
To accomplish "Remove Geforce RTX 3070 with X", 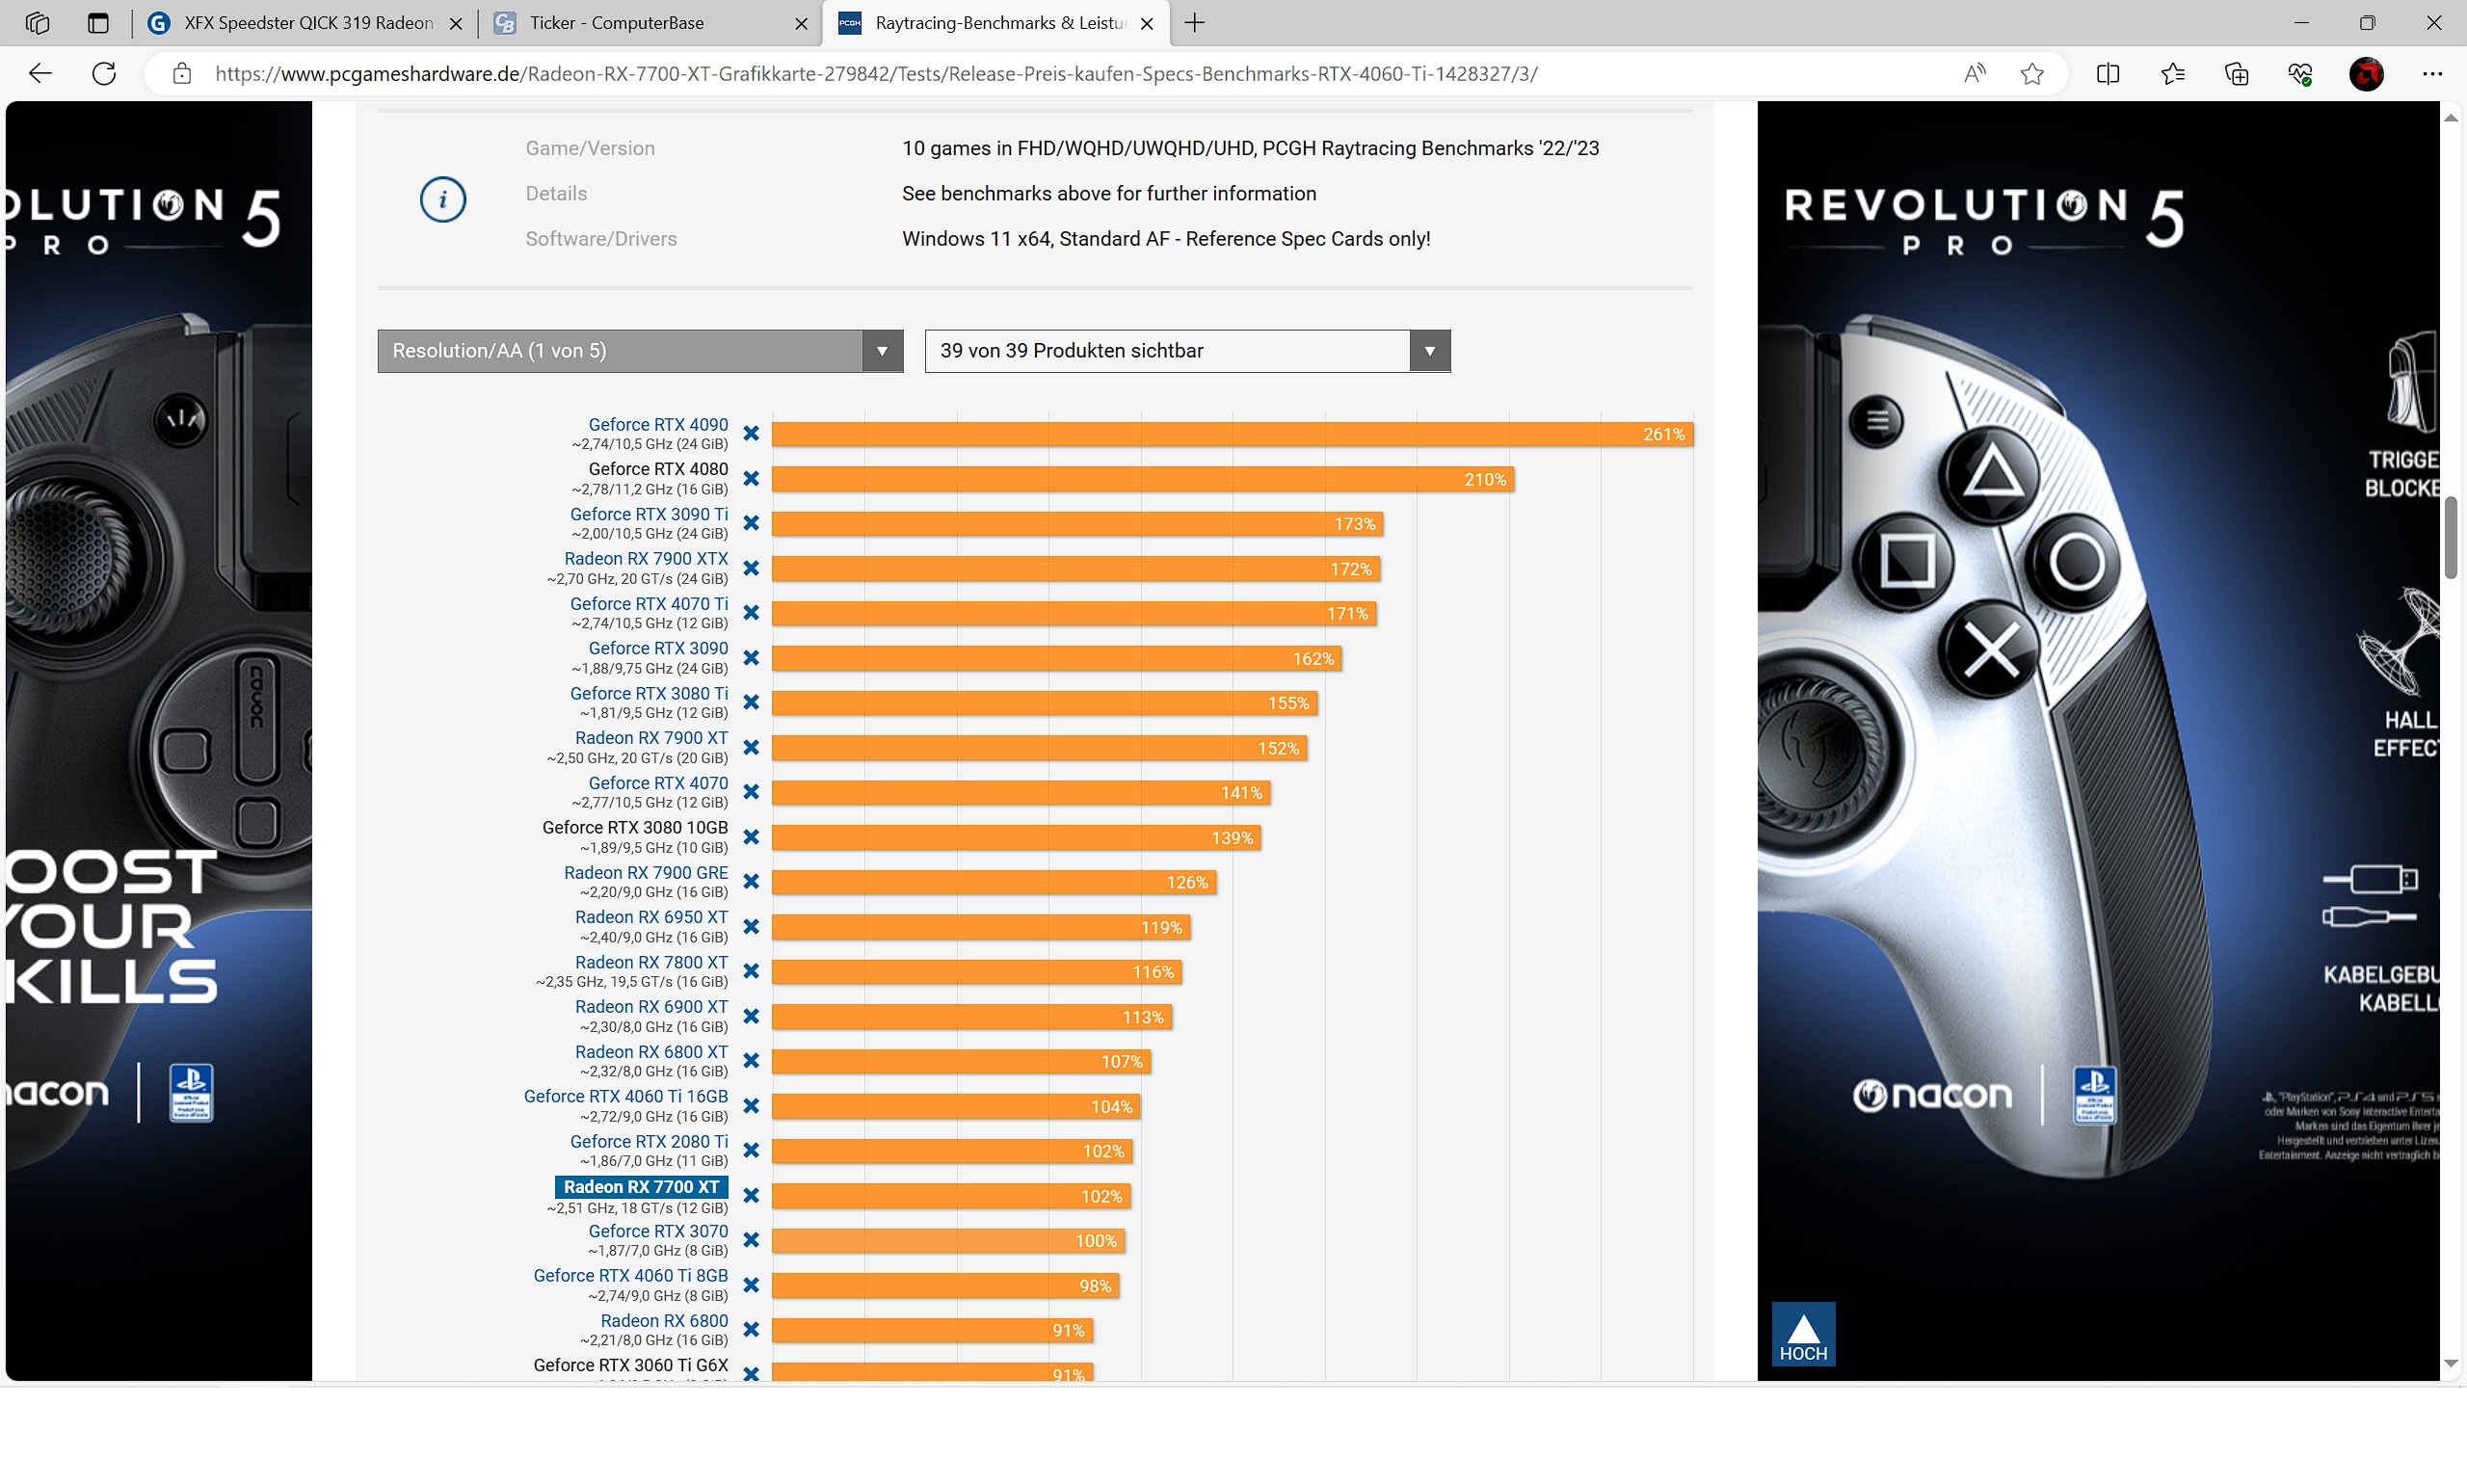I will (x=751, y=1240).
